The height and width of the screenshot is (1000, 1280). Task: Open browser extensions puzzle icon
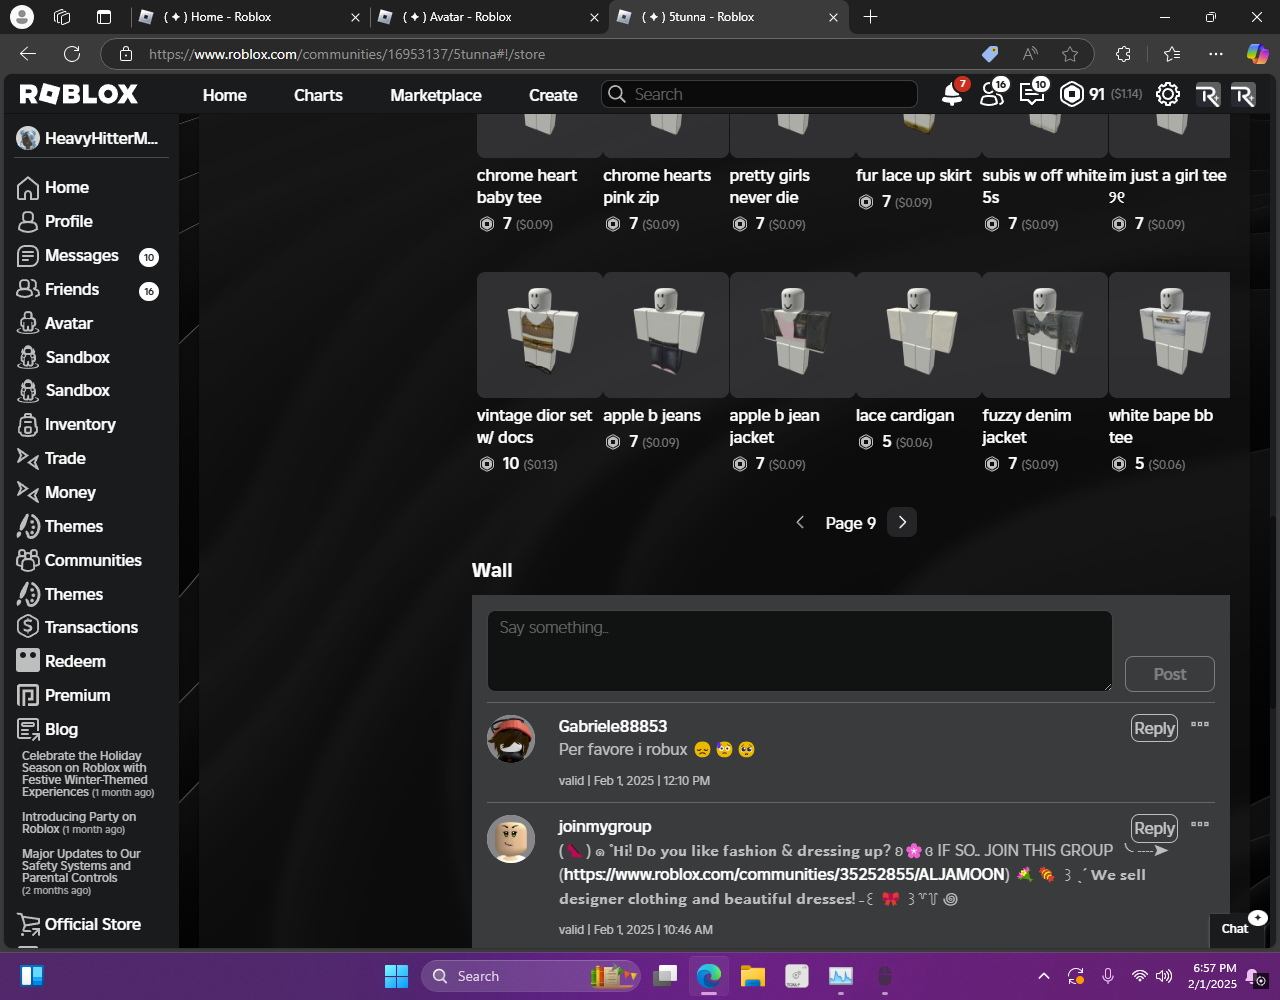click(1123, 54)
